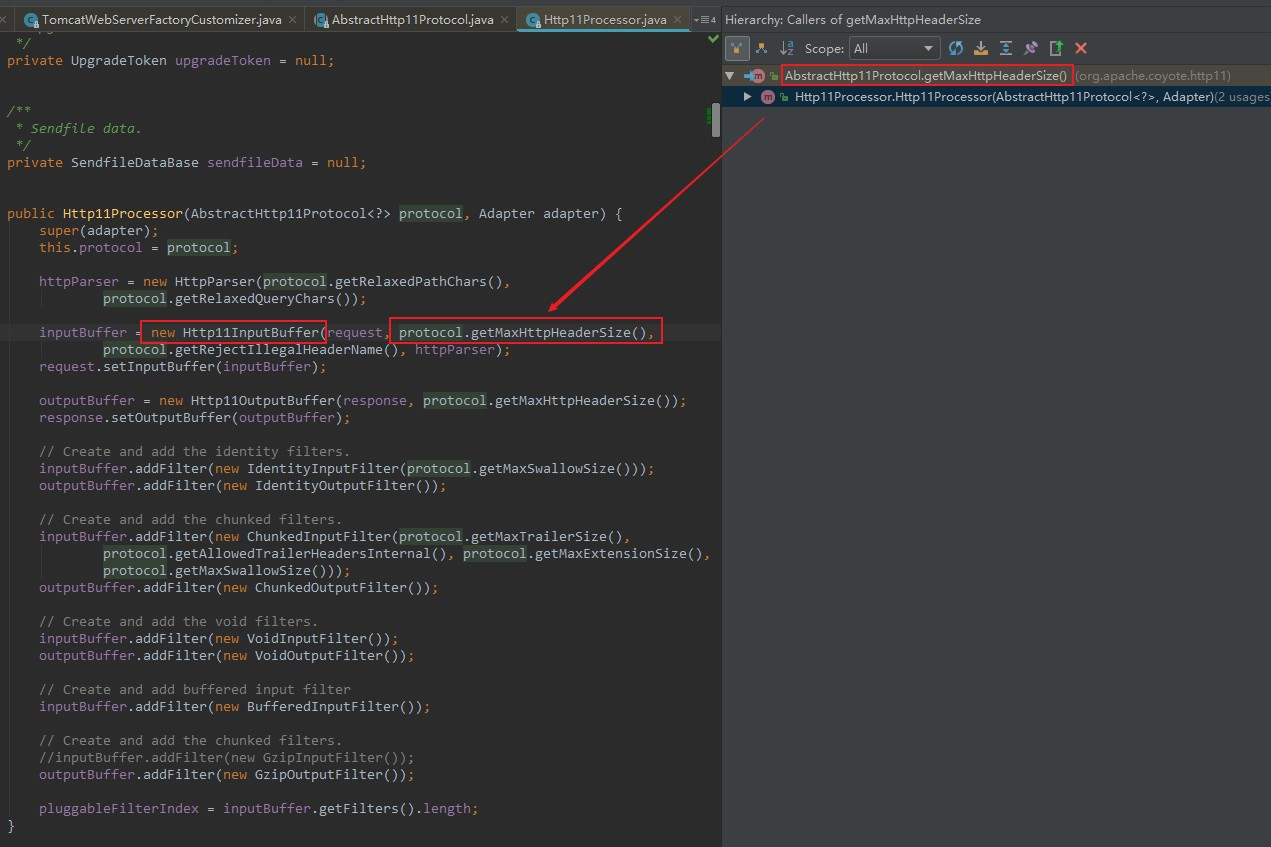Click 'Http11Processor' constructor name in declaration

point(123,213)
